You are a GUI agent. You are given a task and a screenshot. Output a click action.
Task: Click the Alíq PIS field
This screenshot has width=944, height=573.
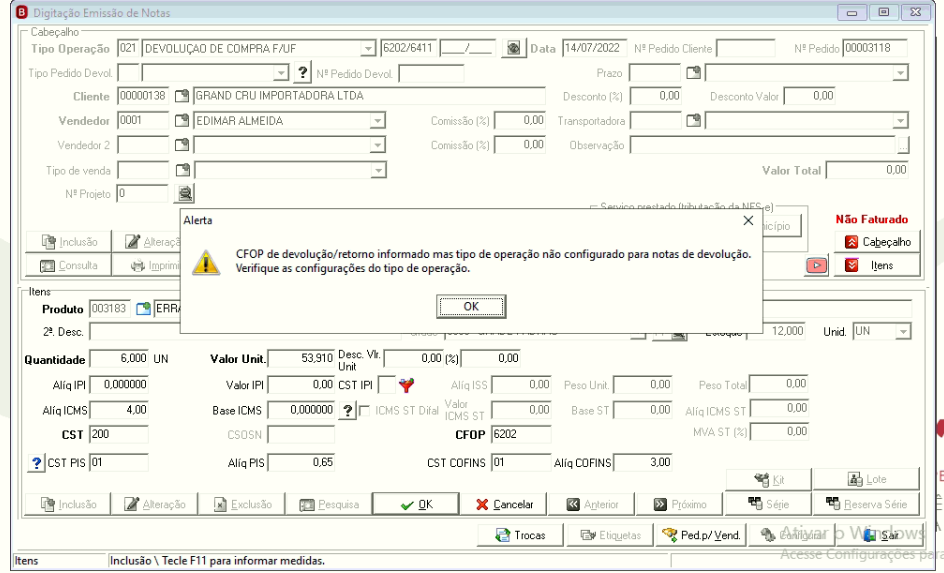coord(301,463)
